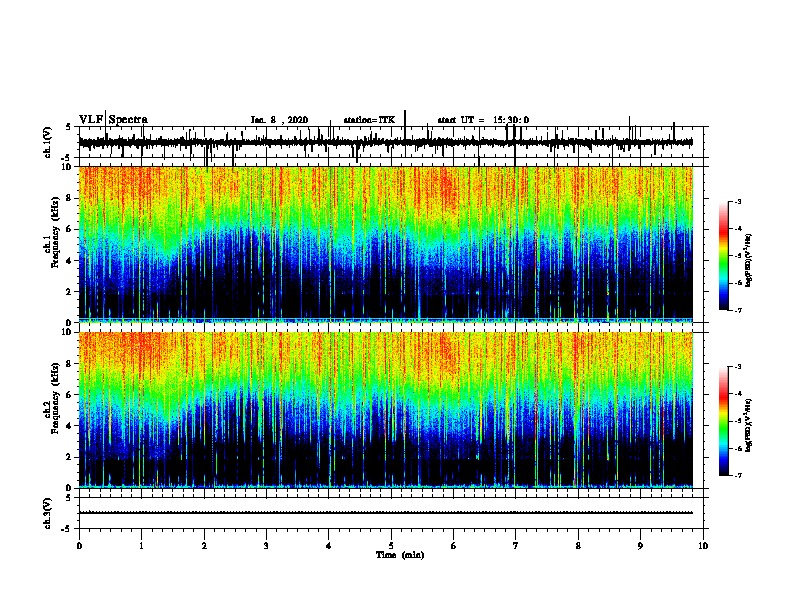Click the "ch.1(V)" waveform axis label
The height and width of the screenshot is (612, 792).
point(47,142)
